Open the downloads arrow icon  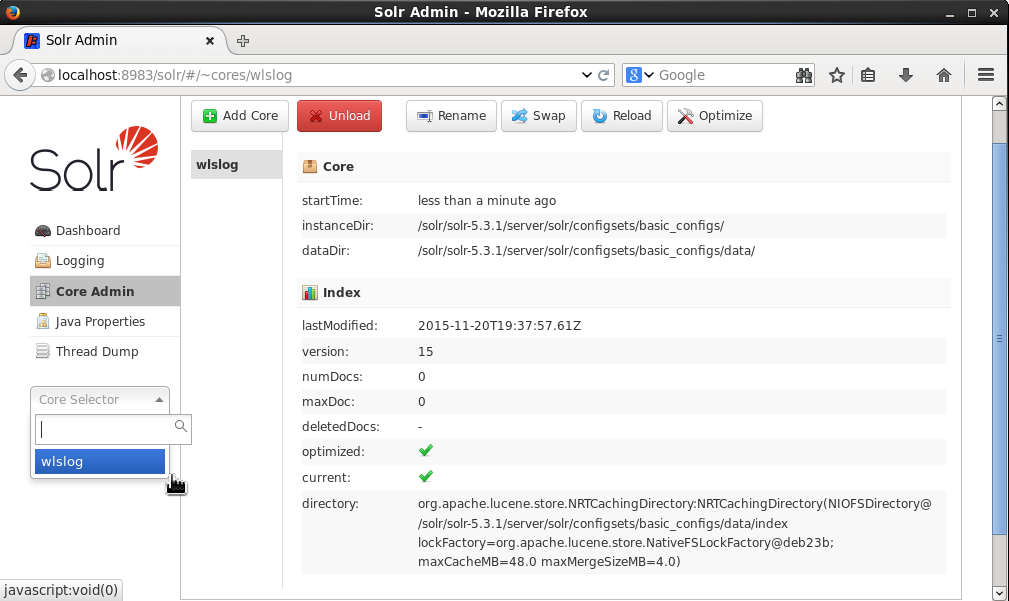click(906, 75)
